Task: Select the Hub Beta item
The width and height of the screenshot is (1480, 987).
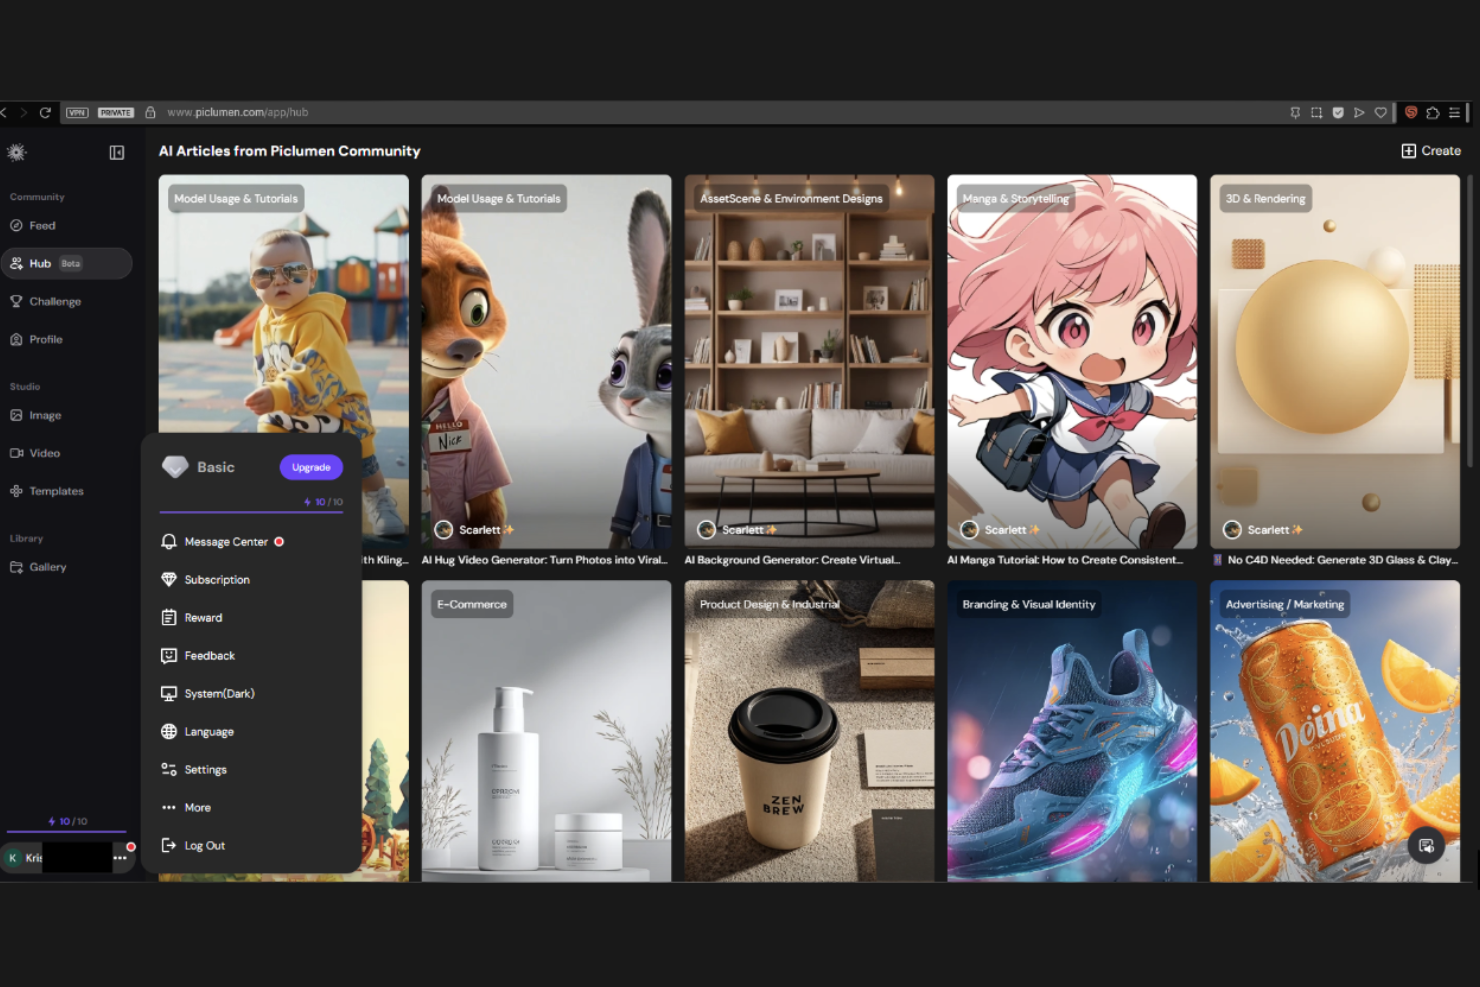Action: pyautogui.click(x=66, y=263)
